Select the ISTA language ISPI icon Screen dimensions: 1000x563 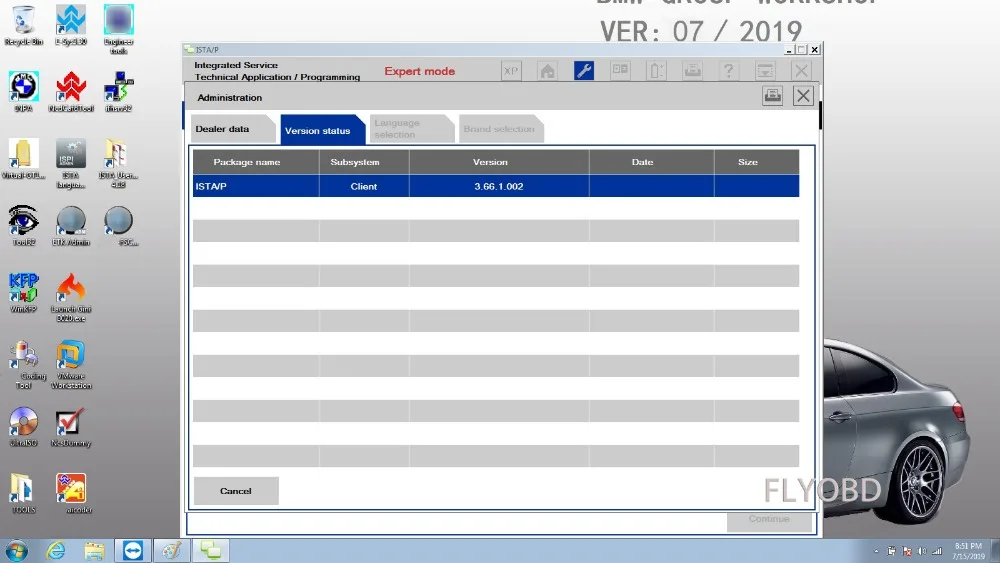coord(71,163)
